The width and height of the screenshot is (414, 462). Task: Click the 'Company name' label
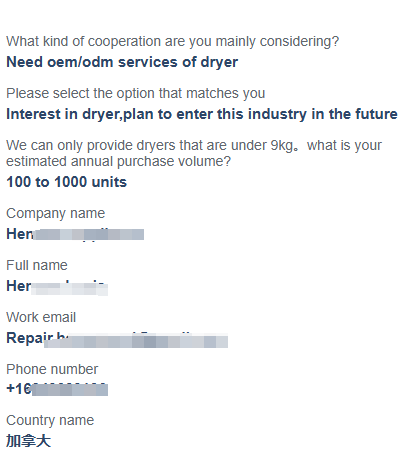pos(56,214)
